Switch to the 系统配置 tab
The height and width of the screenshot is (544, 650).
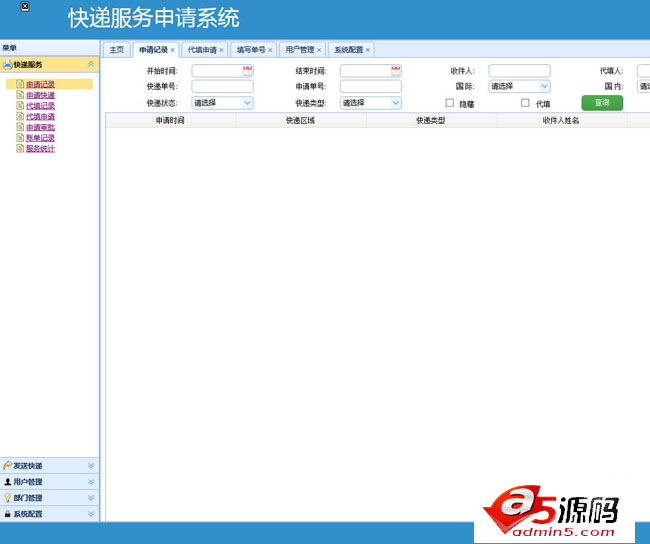(x=349, y=50)
